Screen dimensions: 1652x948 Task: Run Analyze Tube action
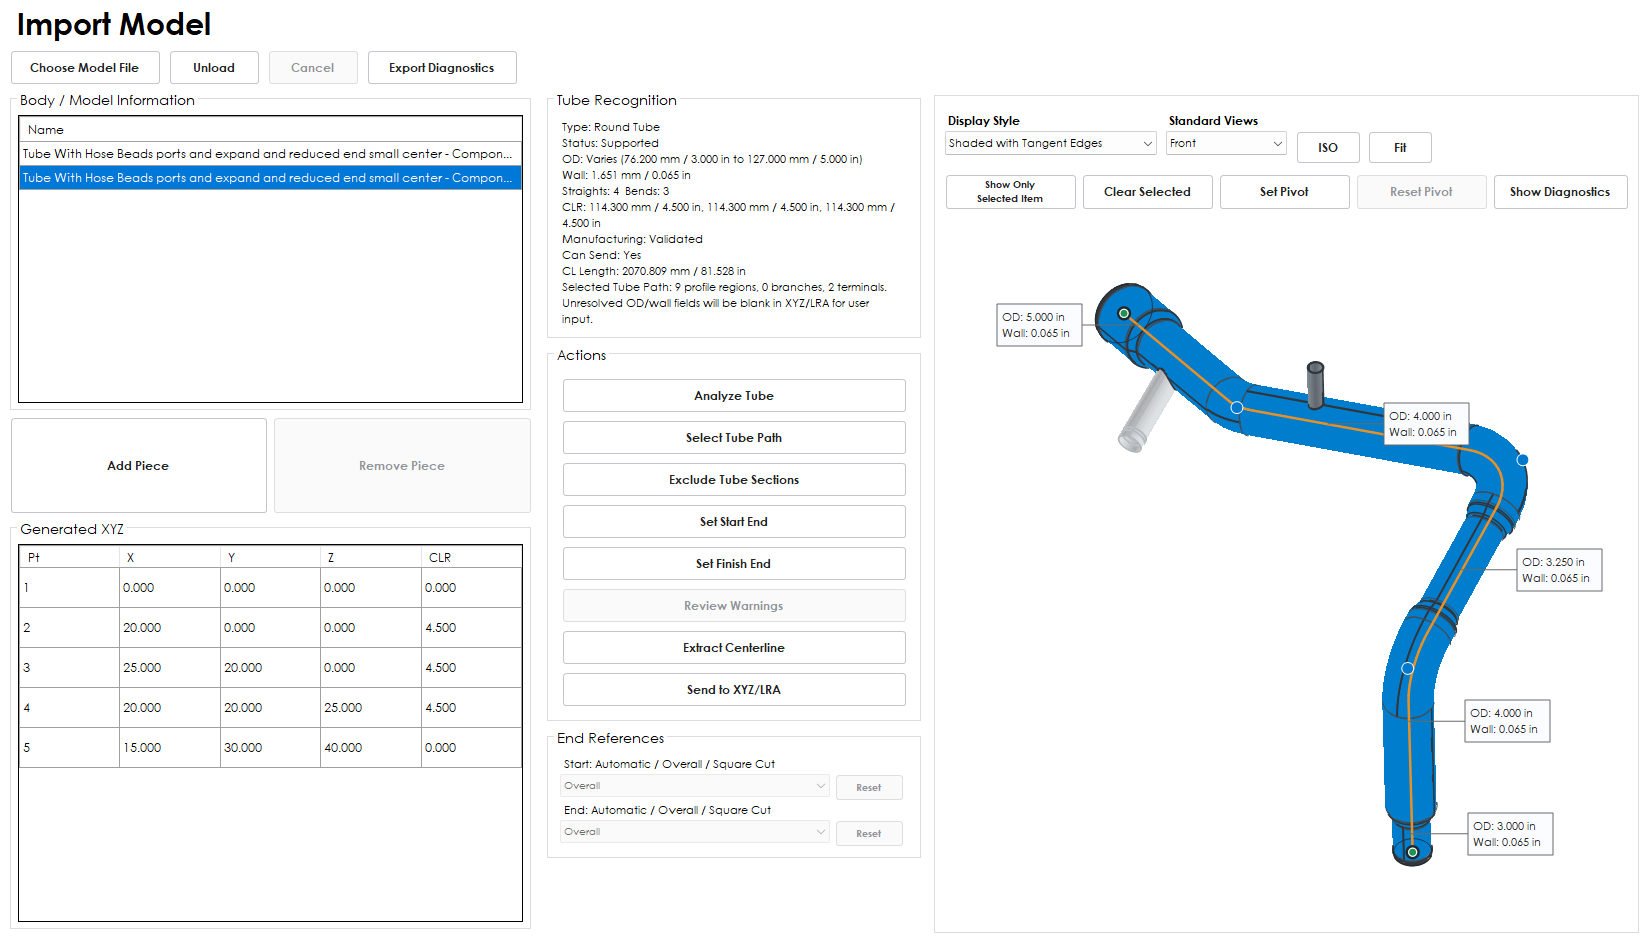734,396
